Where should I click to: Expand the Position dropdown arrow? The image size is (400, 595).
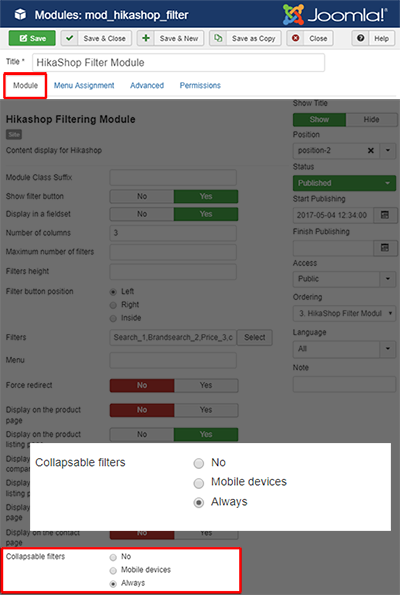[x=388, y=151]
